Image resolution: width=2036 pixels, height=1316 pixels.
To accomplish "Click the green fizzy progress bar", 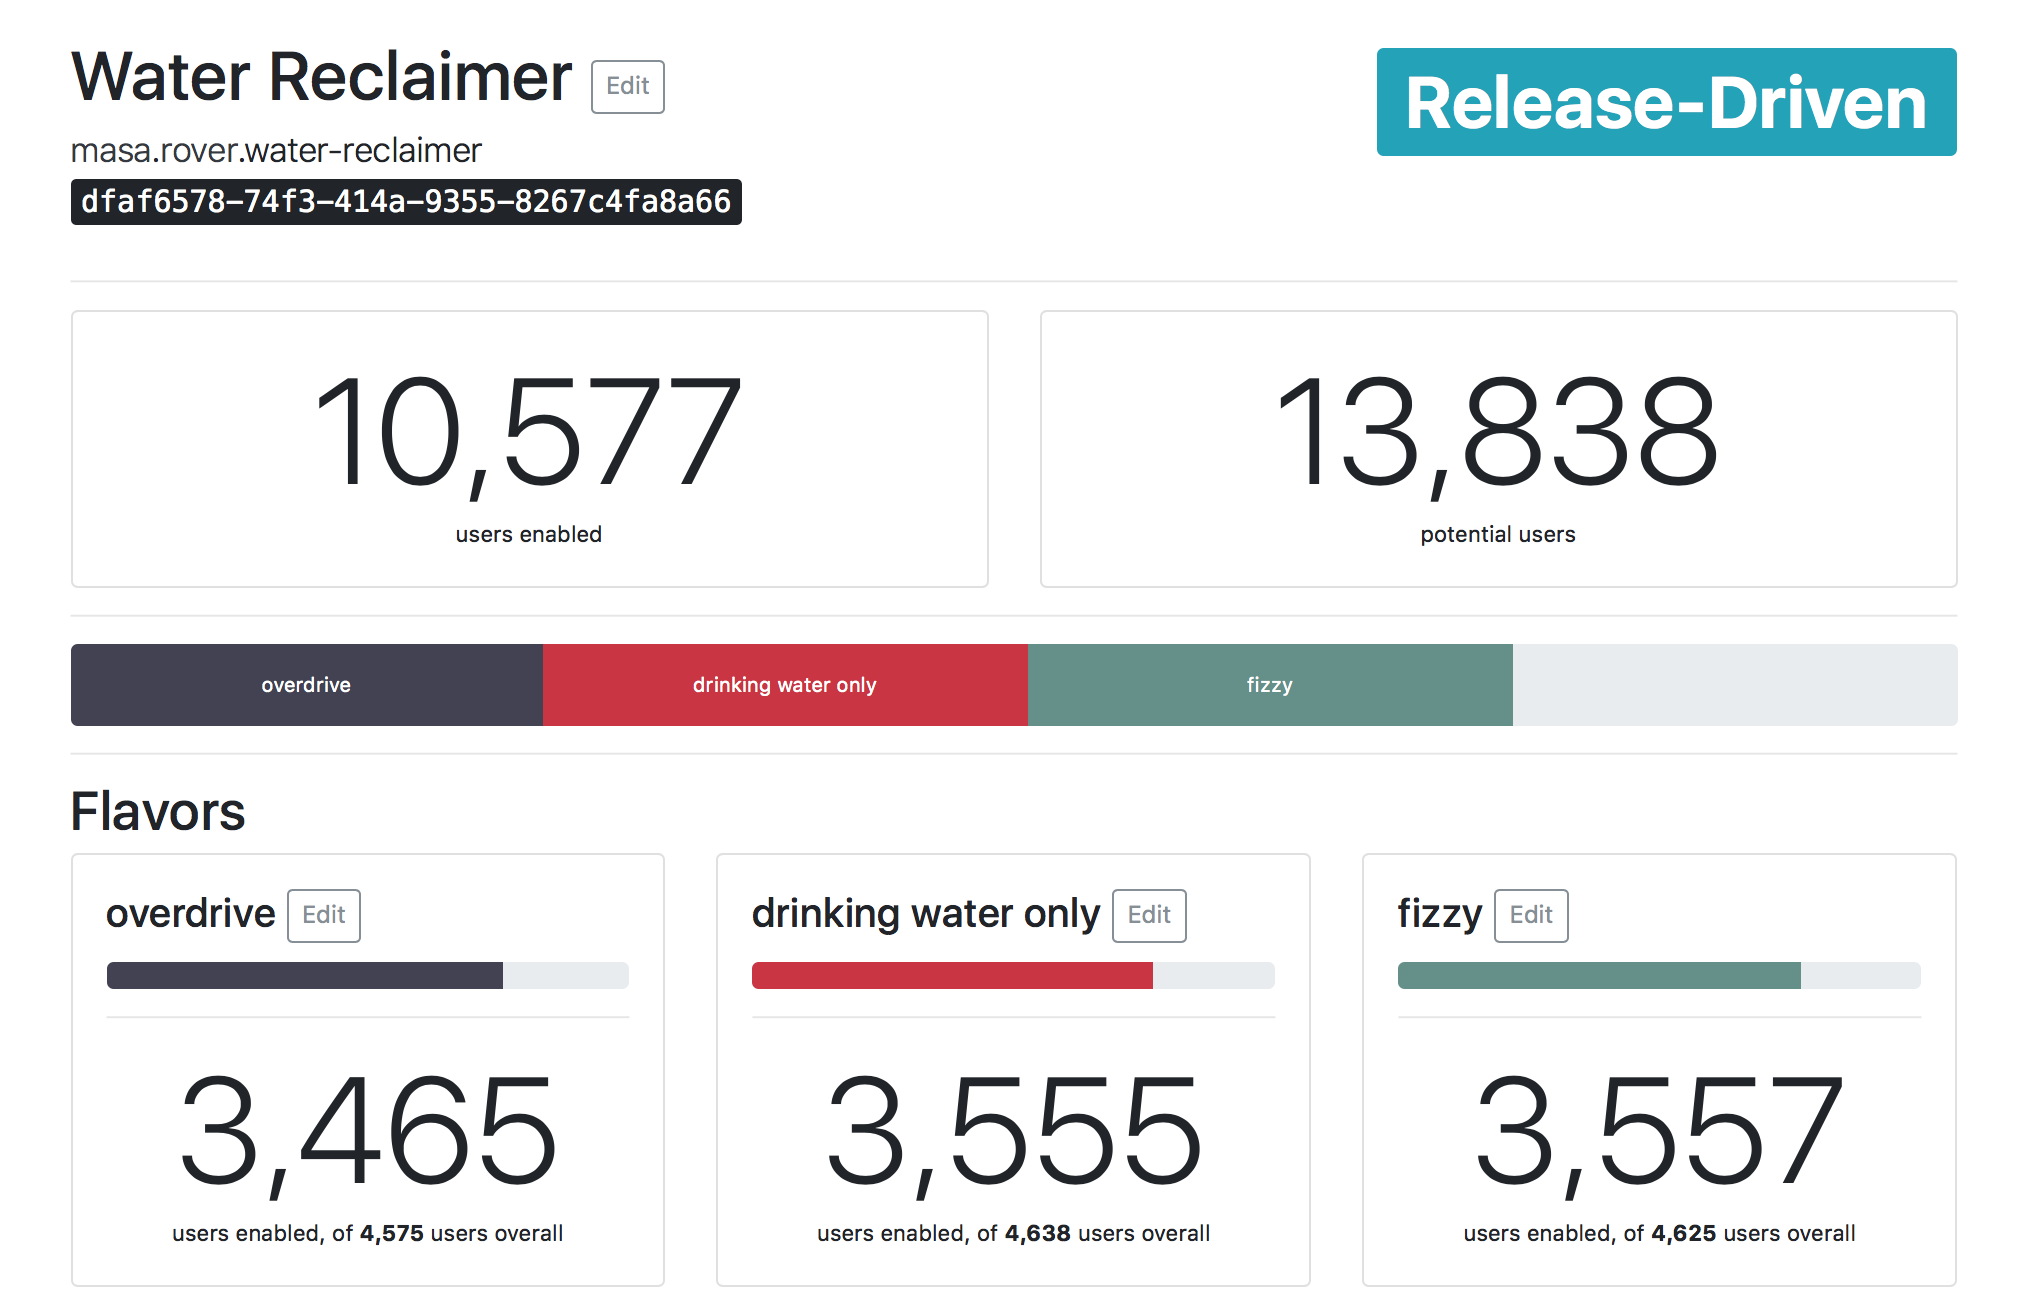I will (x=1659, y=975).
